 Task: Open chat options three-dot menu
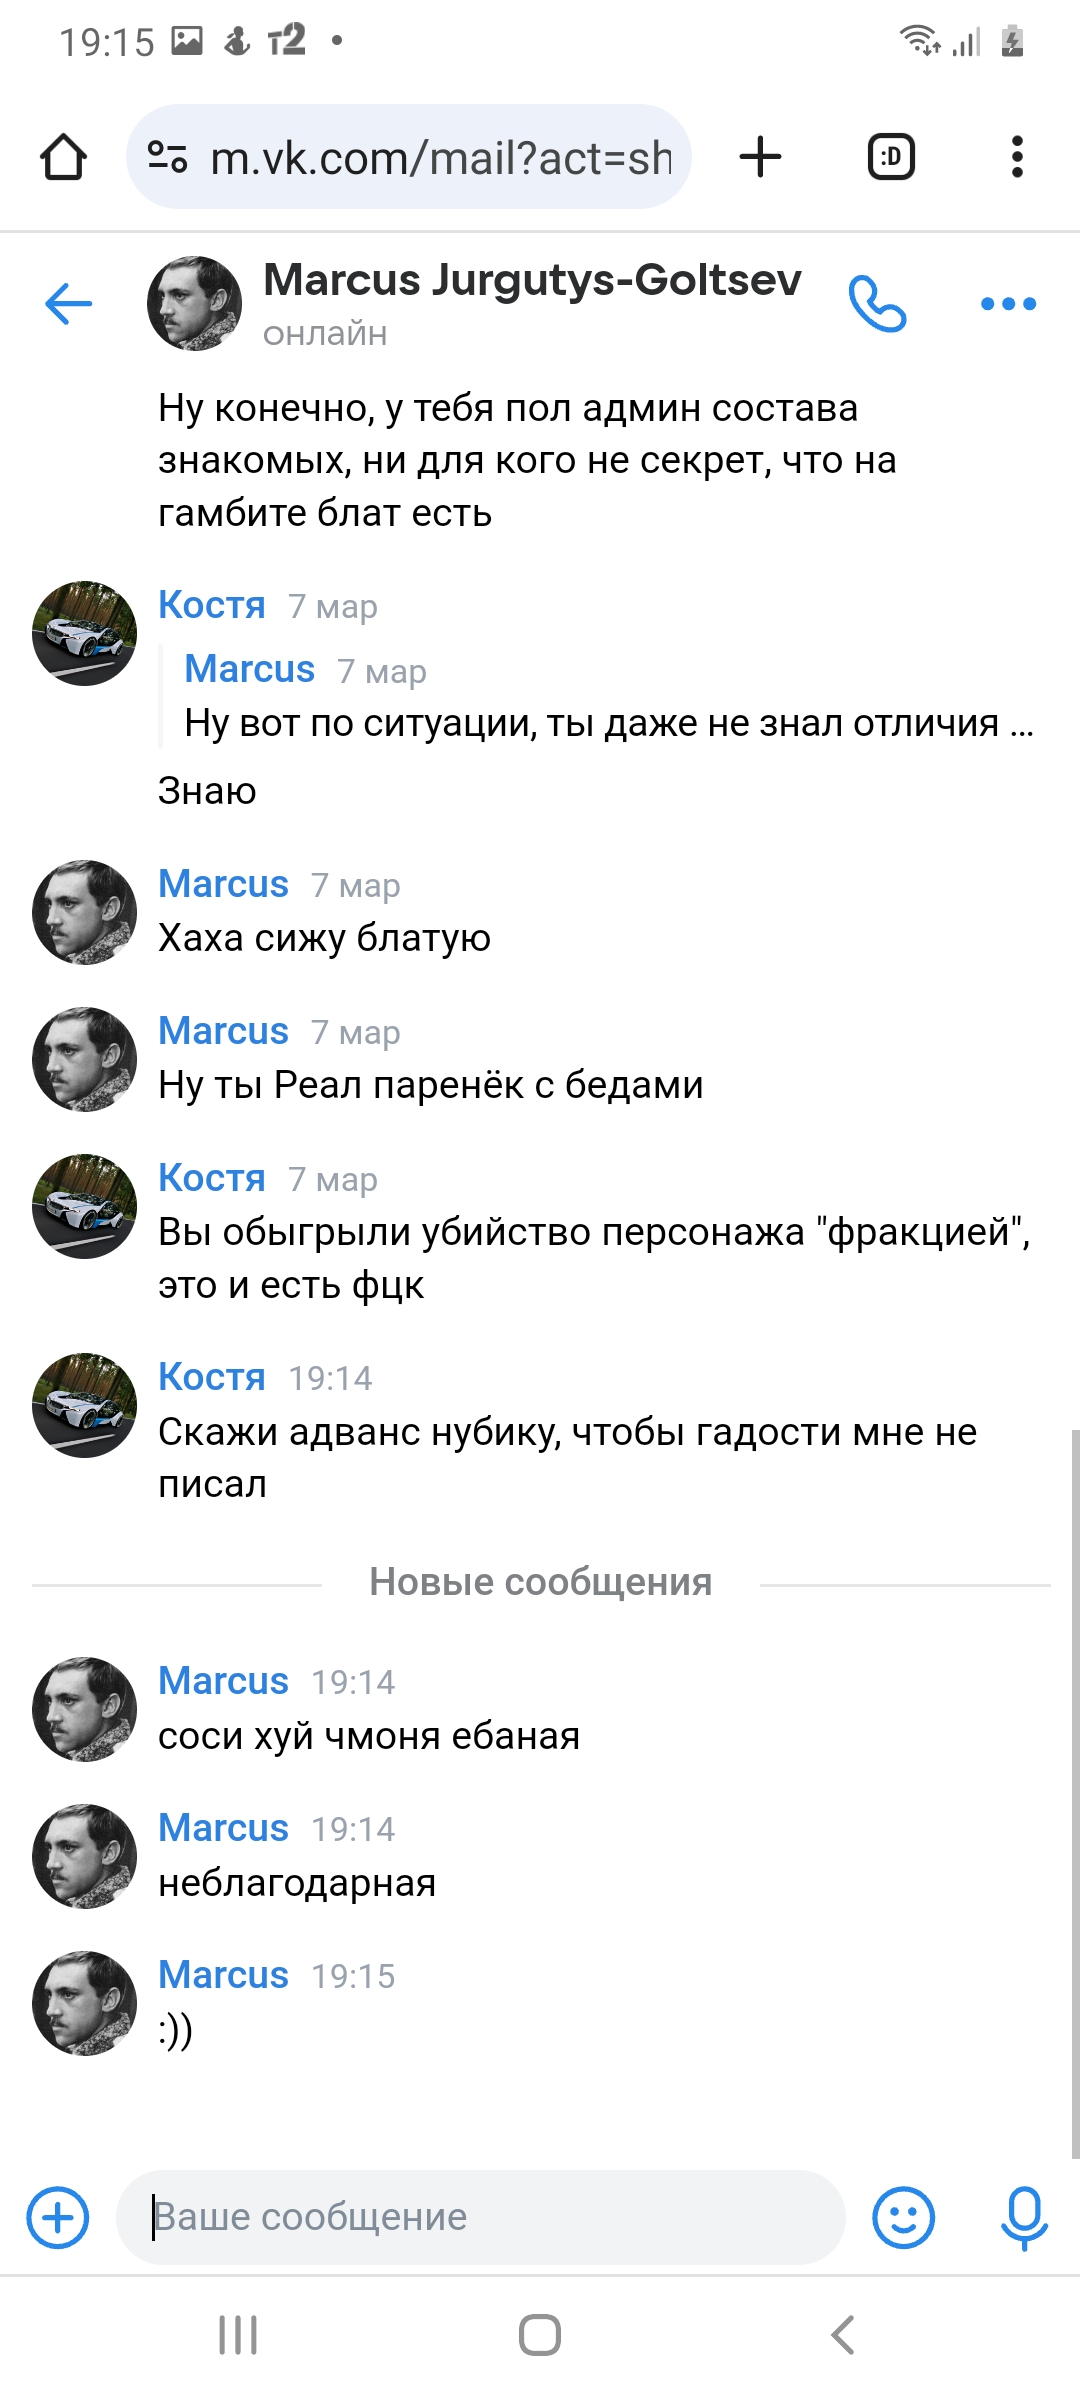pos(1008,303)
